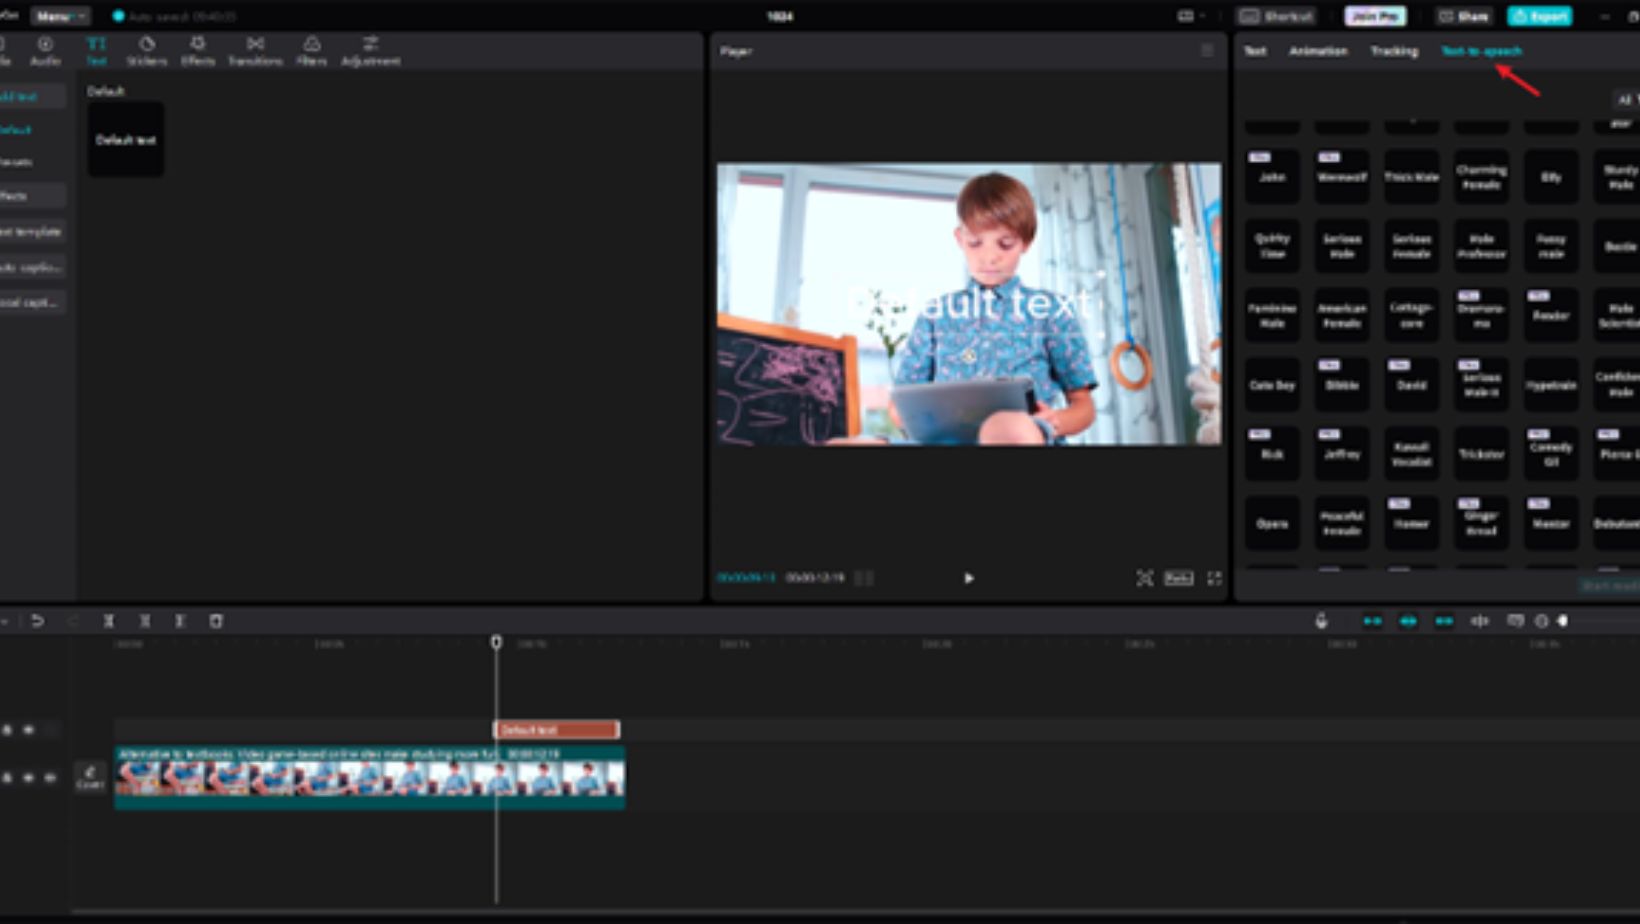Click the fit-to-screen zoom icon in player

pyautogui.click(x=1144, y=578)
